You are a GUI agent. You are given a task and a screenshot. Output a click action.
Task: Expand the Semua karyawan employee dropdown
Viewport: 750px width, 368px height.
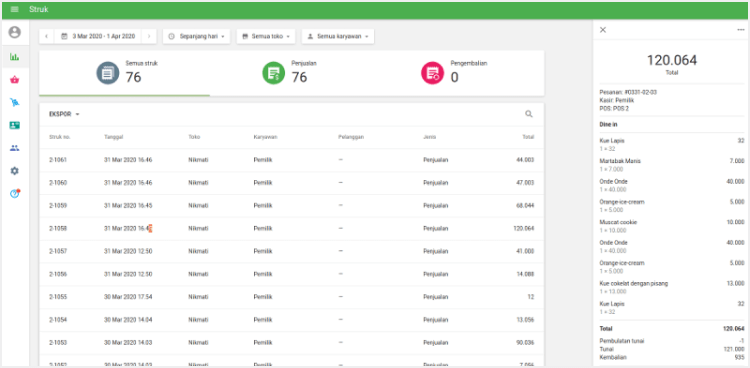[338, 36]
